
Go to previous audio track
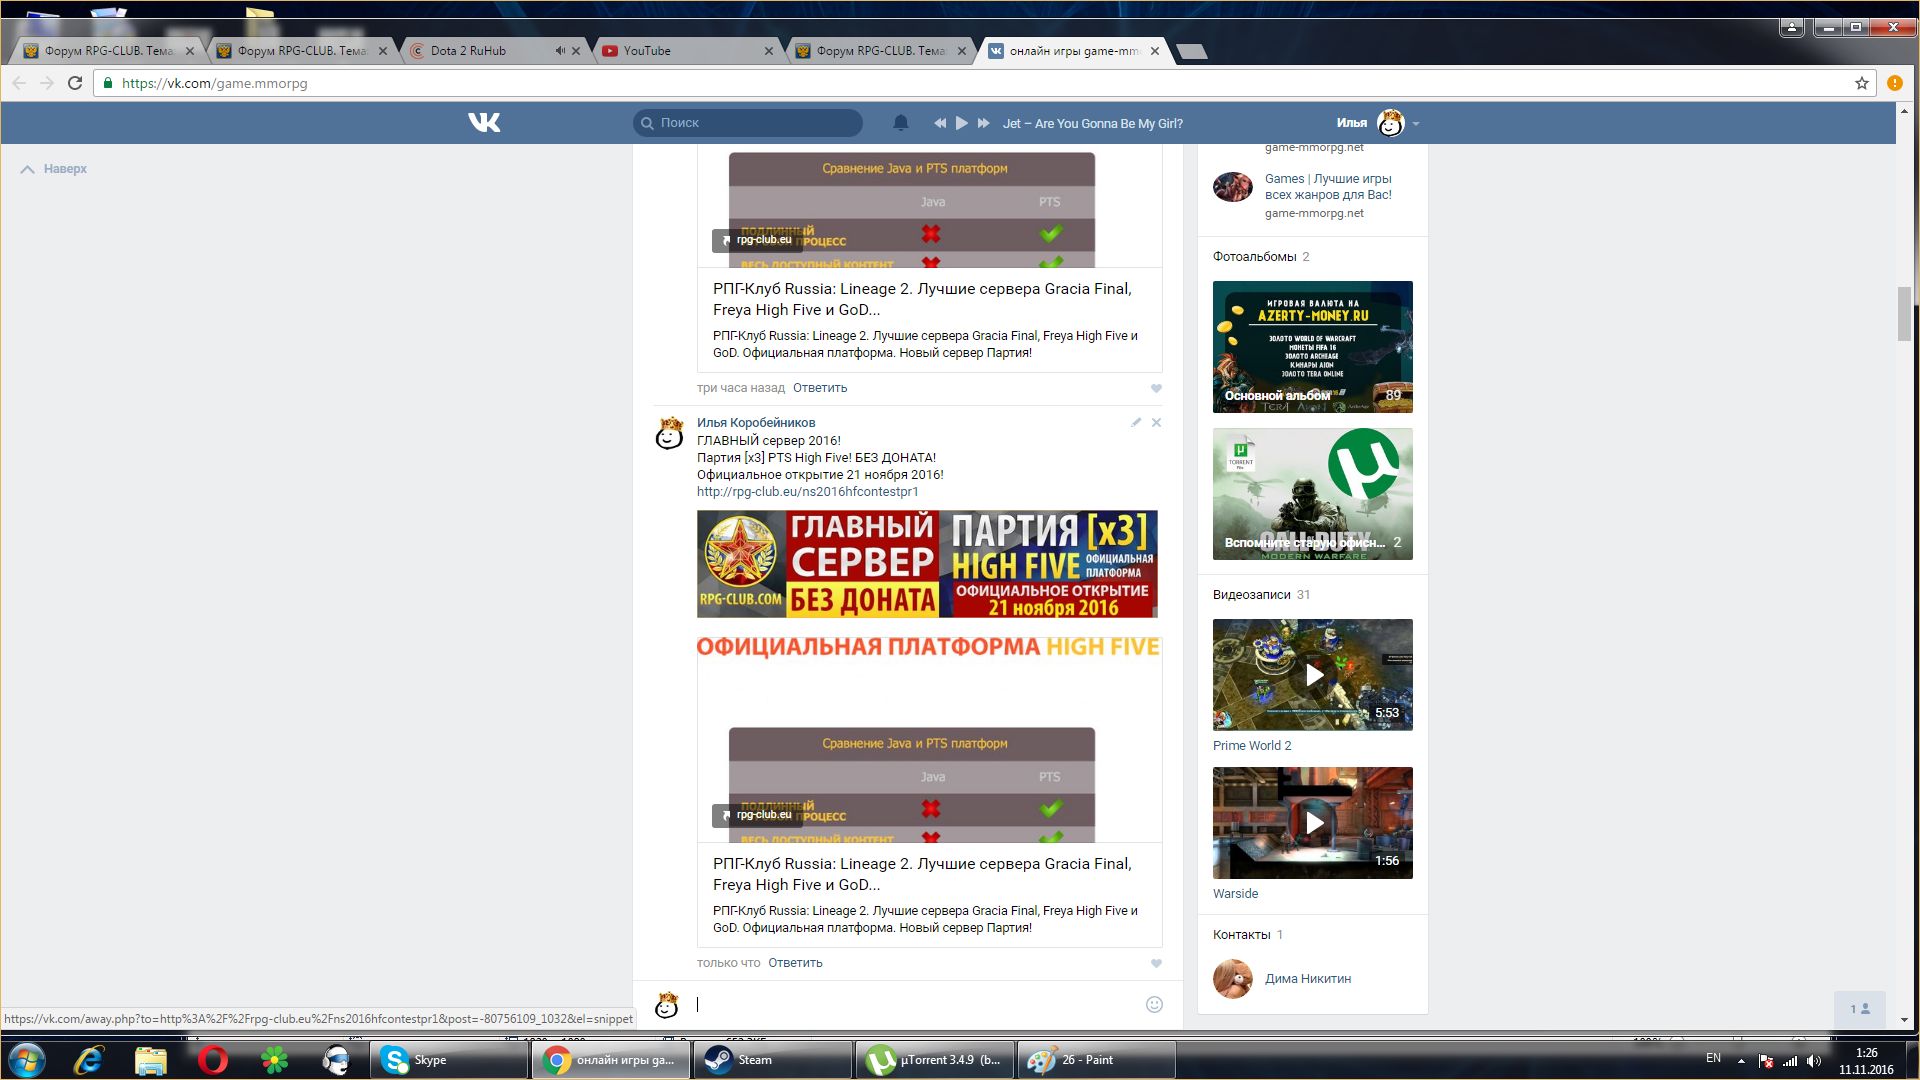pos(940,123)
